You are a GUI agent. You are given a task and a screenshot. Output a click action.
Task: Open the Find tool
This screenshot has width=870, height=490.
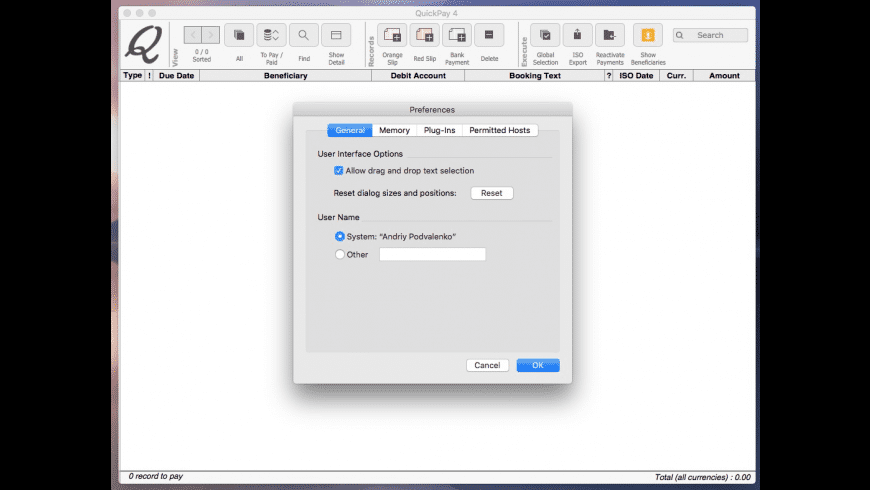pos(304,35)
